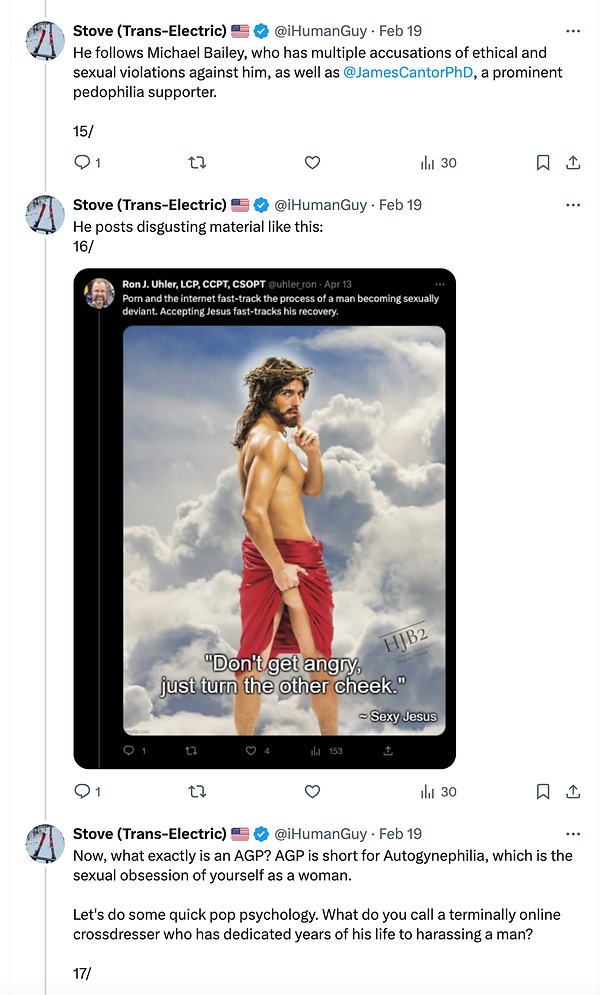Open the Feb 19 timestamp of 16/ tweet
600x995 pixels.
point(400,205)
